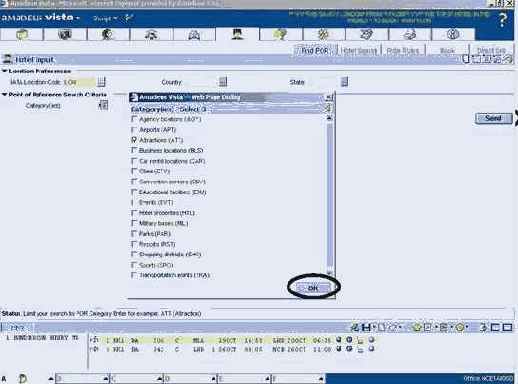The height and width of the screenshot is (384, 518).
Task: Open the fourth bottom bar dropdown
Action: pos(214,379)
